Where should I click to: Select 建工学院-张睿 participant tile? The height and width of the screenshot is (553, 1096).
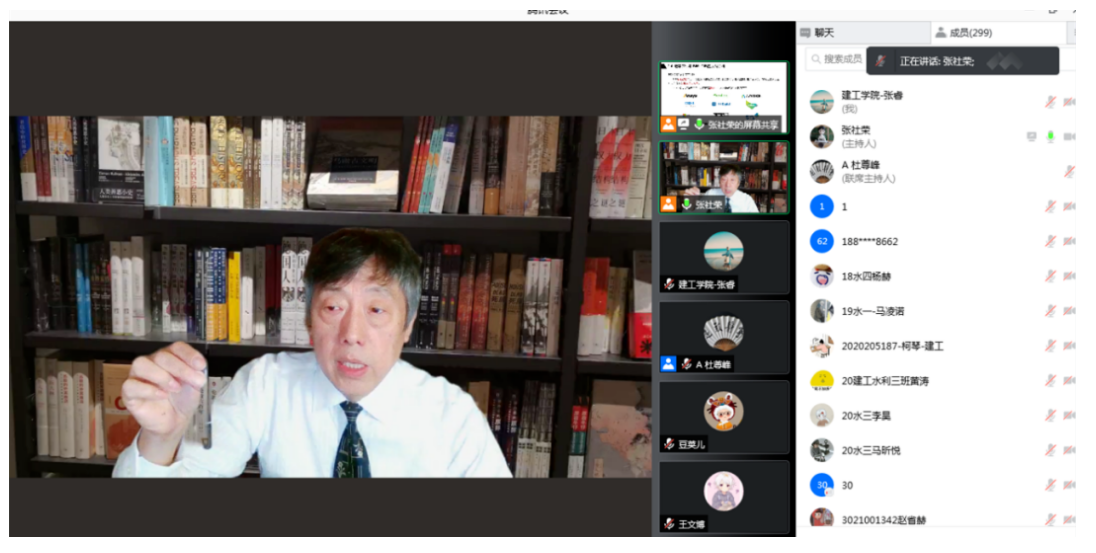[723, 257]
